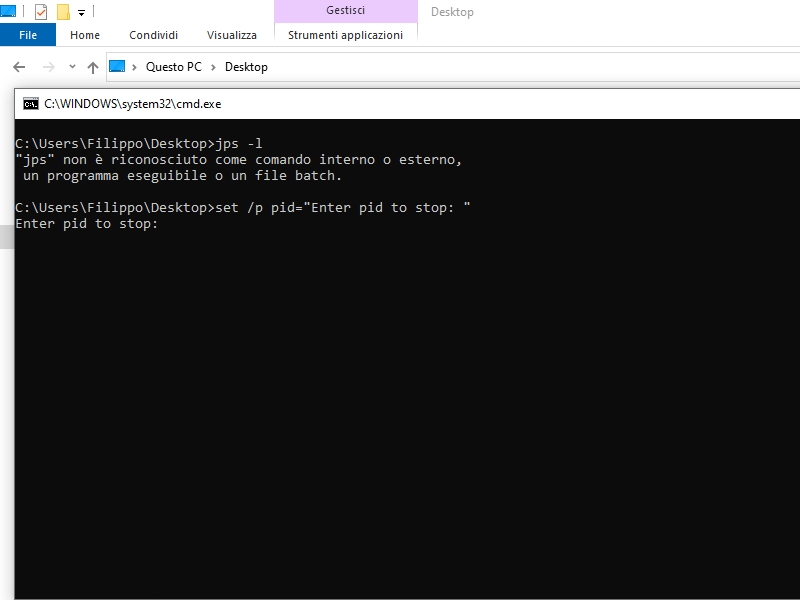This screenshot has width=800, height=600.
Task: Click the Properties quick access icon
Action: (41, 11)
